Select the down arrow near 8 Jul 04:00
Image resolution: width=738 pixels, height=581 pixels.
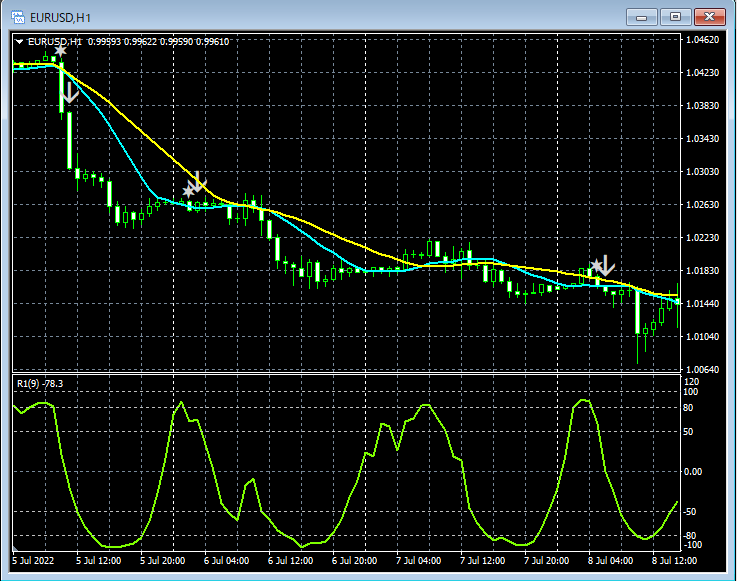606,266
